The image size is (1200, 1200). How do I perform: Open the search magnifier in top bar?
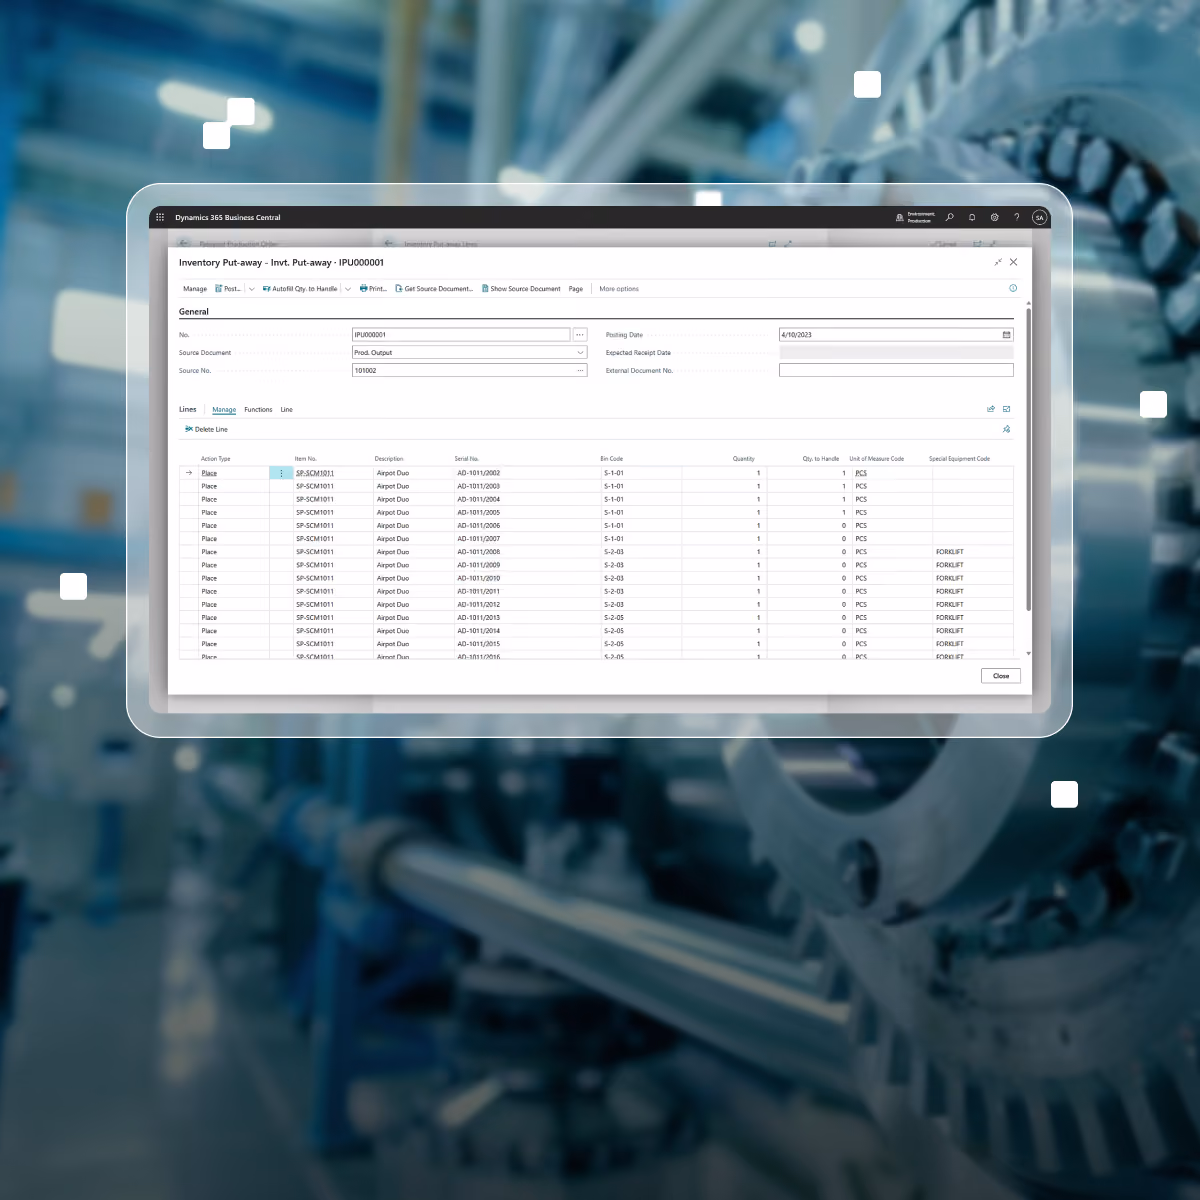(x=950, y=217)
